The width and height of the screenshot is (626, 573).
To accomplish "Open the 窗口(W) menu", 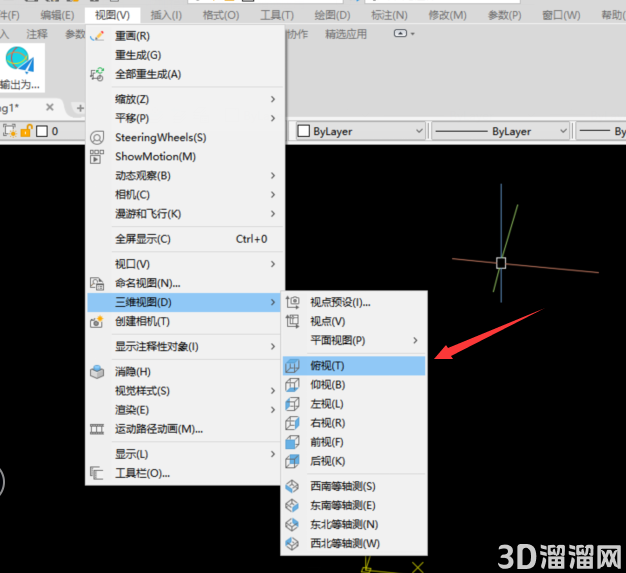I will 561,15.
